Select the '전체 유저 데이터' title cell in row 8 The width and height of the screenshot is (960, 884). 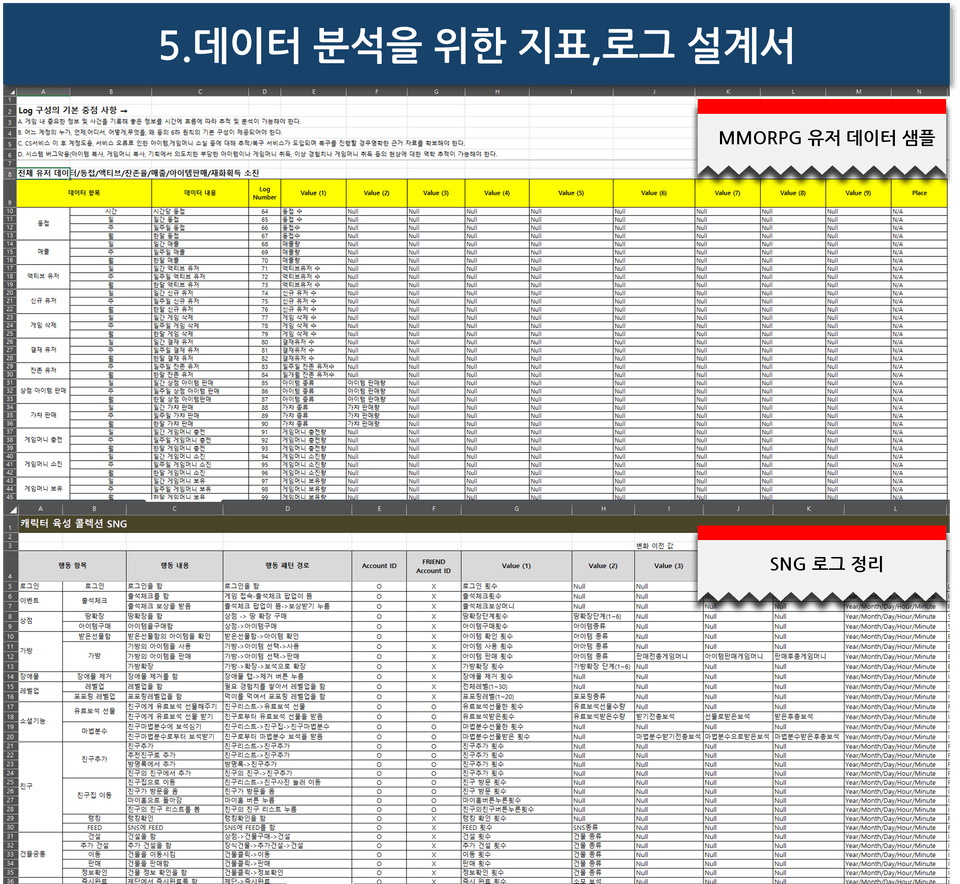pyautogui.click(x=43, y=173)
